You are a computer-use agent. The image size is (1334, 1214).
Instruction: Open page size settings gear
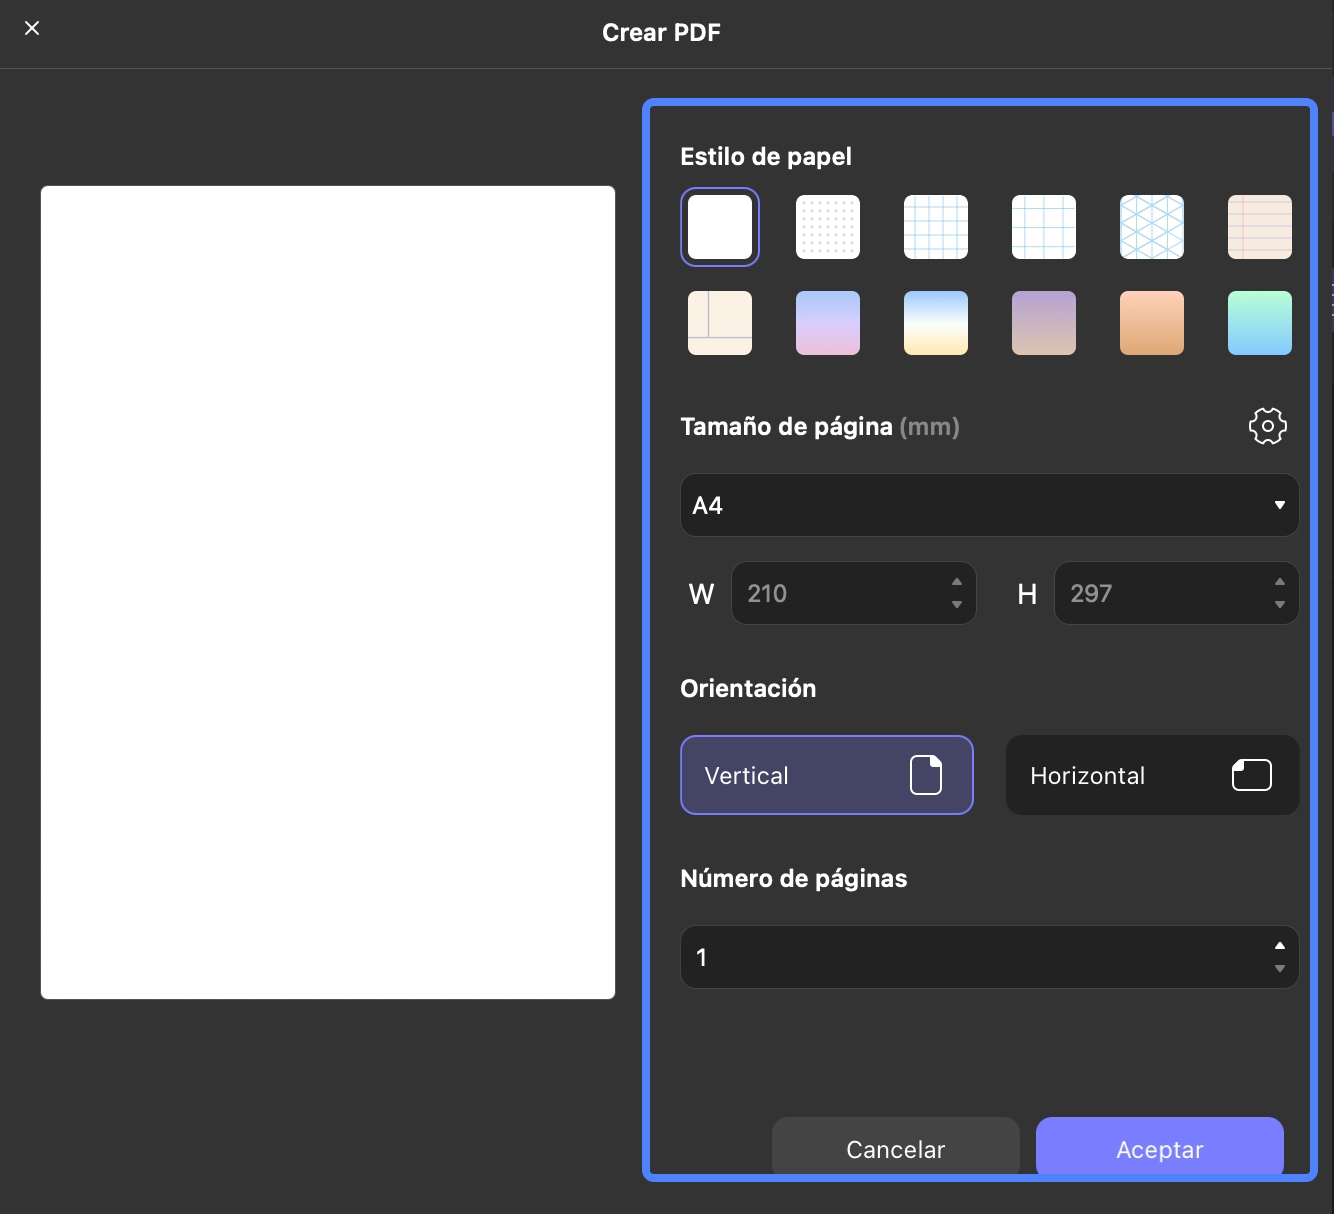pos(1267,426)
